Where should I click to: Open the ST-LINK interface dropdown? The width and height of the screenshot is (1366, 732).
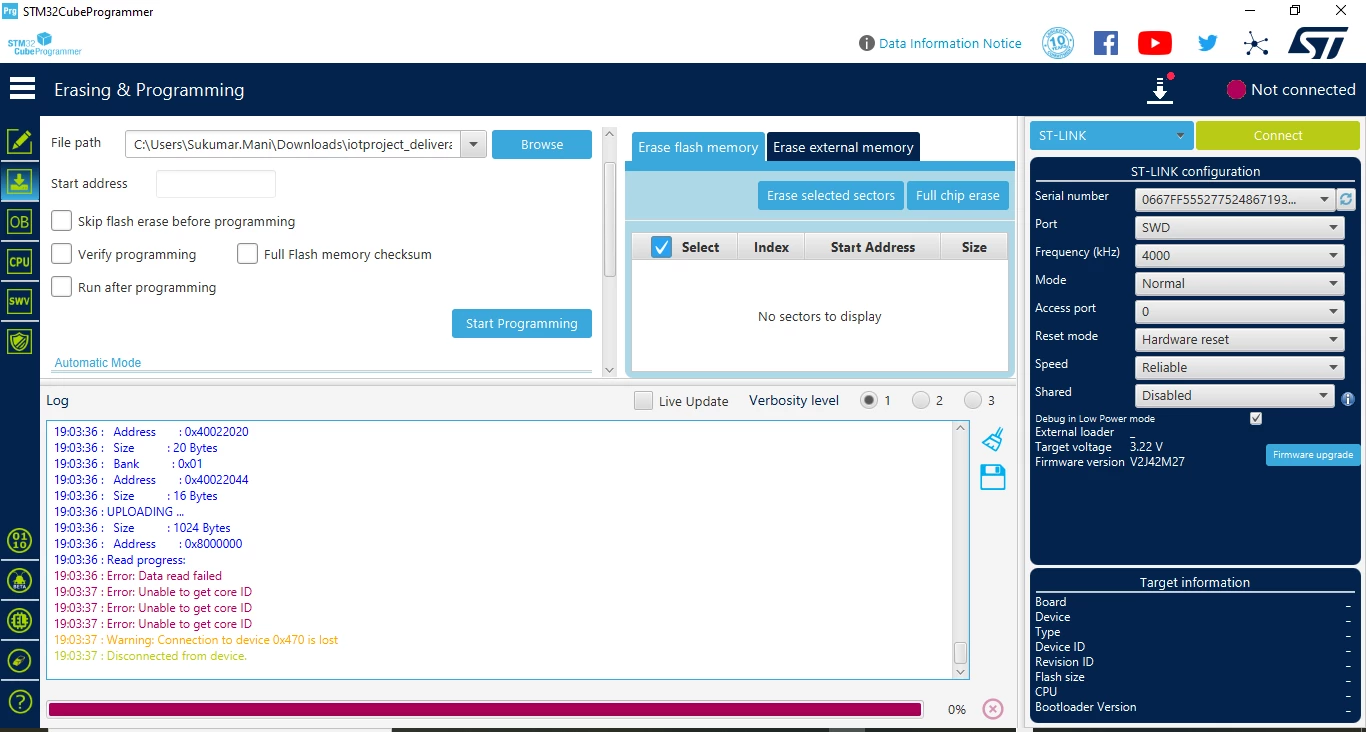pyautogui.click(x=1111, y=135)
